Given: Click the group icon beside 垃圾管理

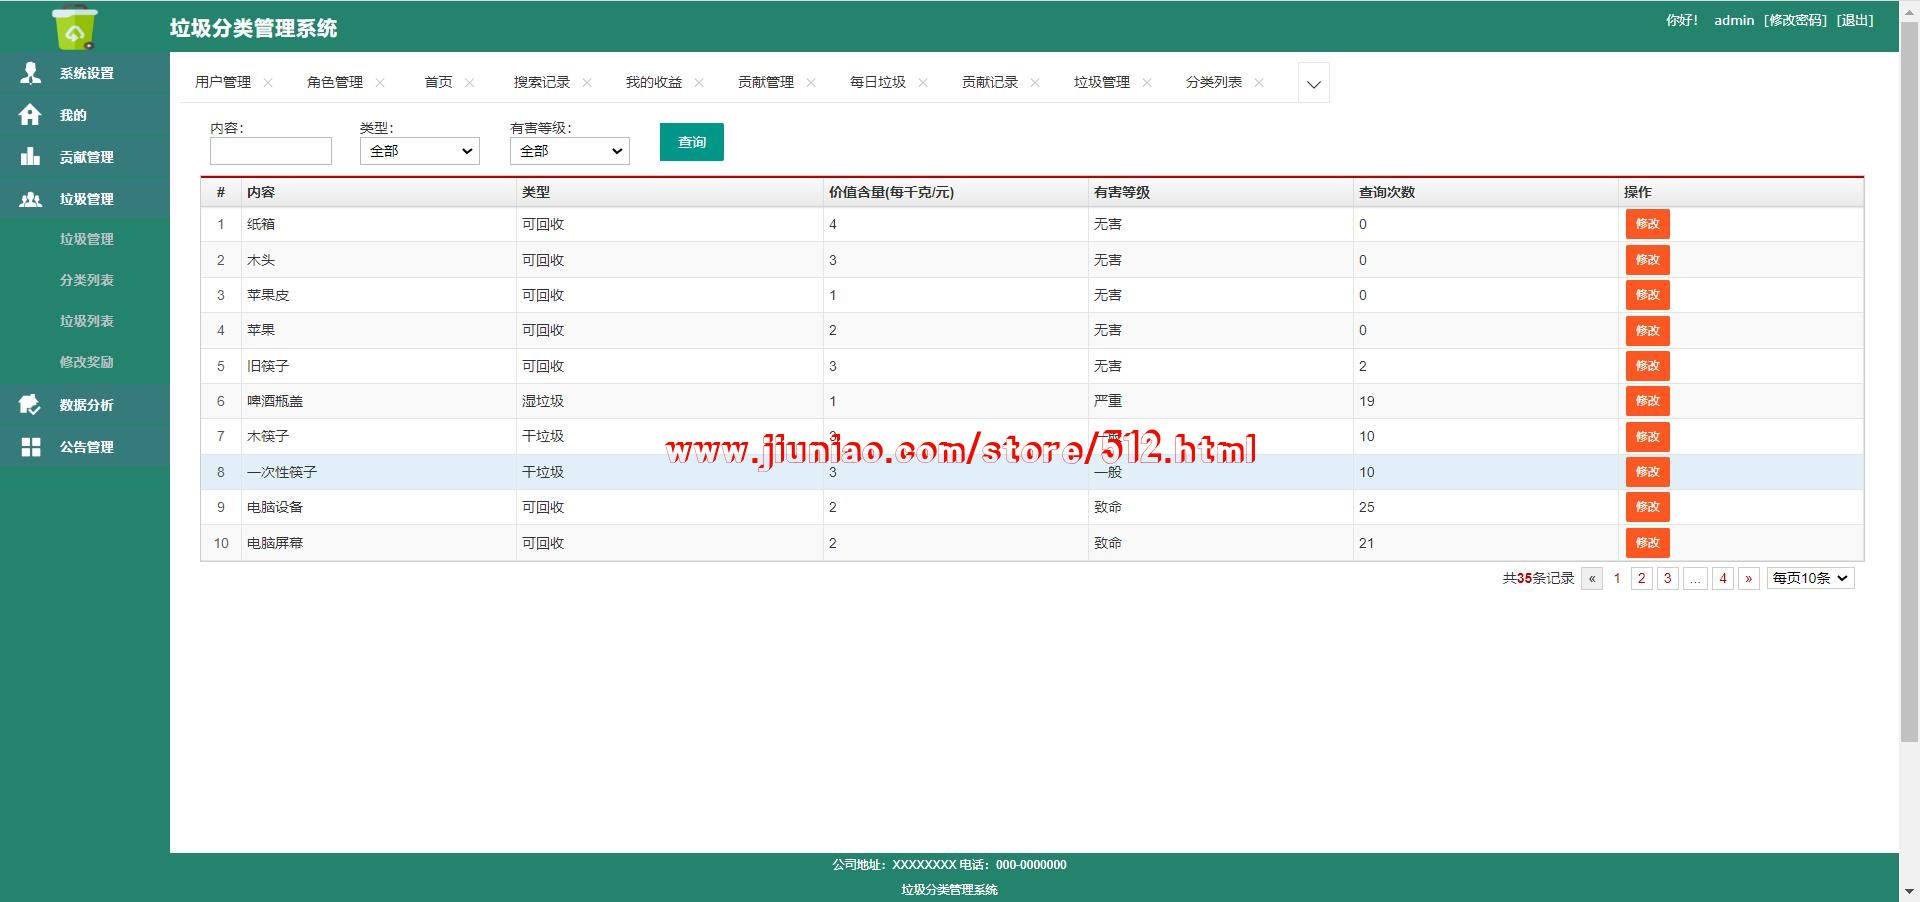Looking at the screenshot, I should tap(31, 199).
